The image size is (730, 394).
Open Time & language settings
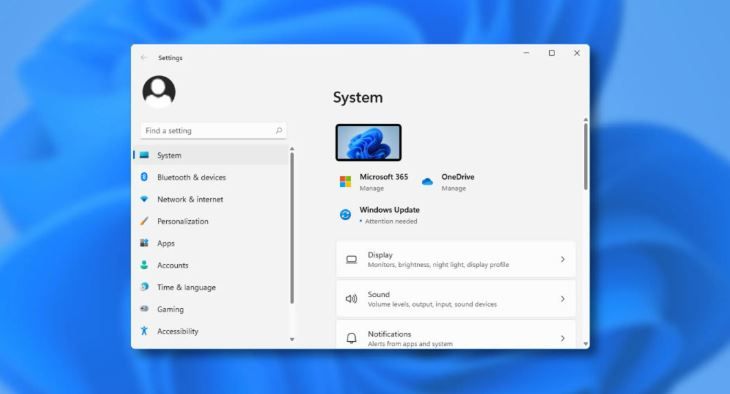coord(210,286)
